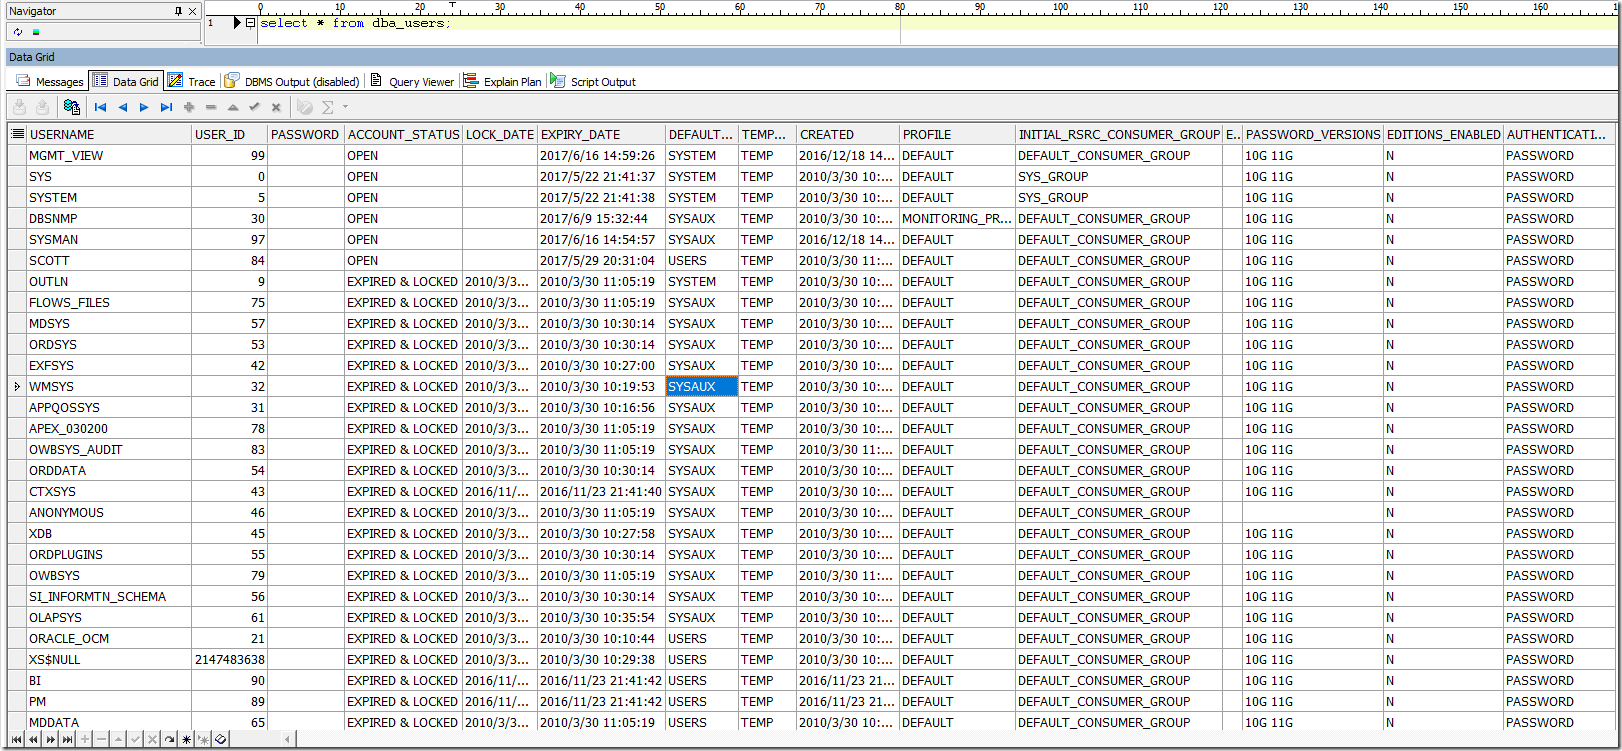Image resolution: width=1622 pixels, height=751 pixels.
Task: Sort by EXPIRY_DATE column header
Action: click(x=602, y=134)
